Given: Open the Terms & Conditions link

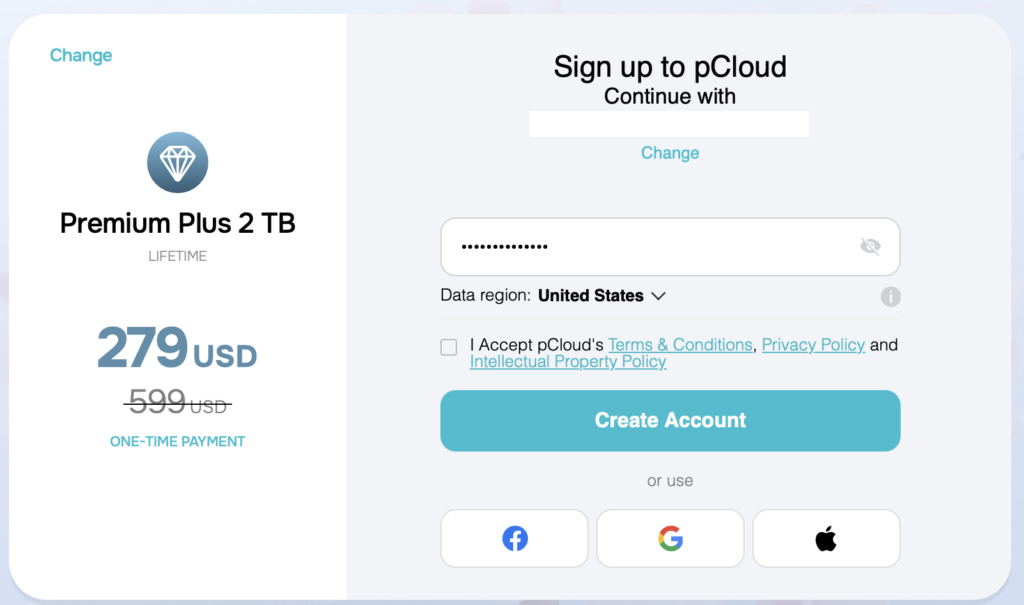Looking at the screenshot, I should click(680, 345).
